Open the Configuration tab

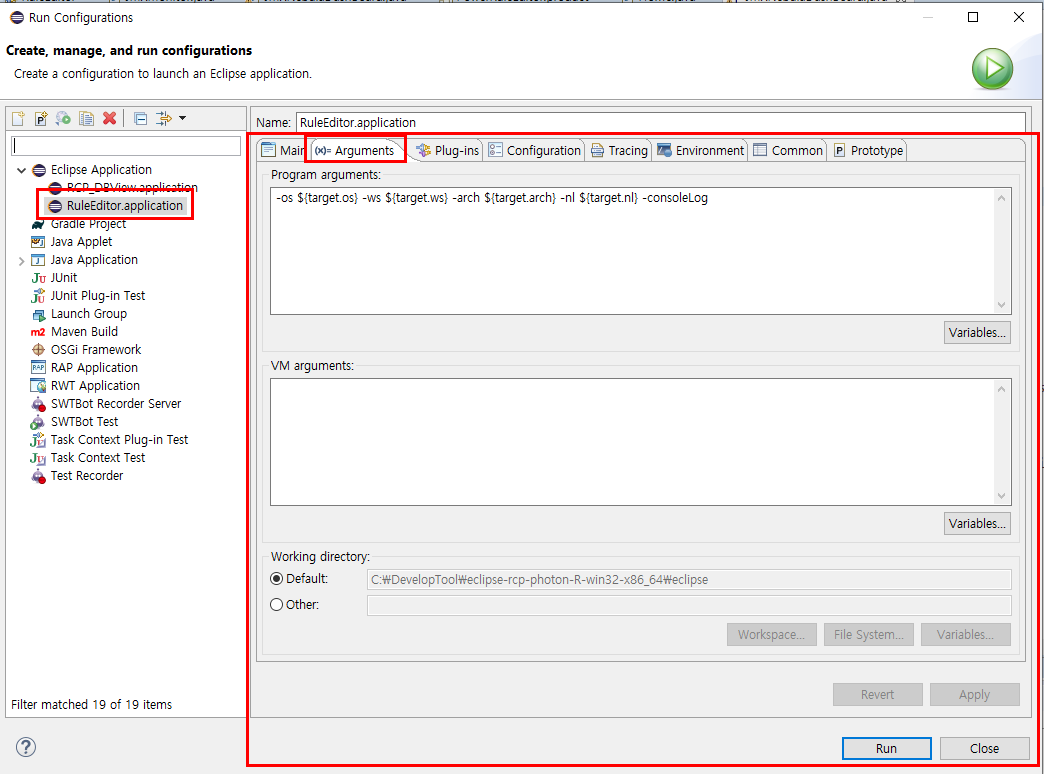[x=535, y=151]
